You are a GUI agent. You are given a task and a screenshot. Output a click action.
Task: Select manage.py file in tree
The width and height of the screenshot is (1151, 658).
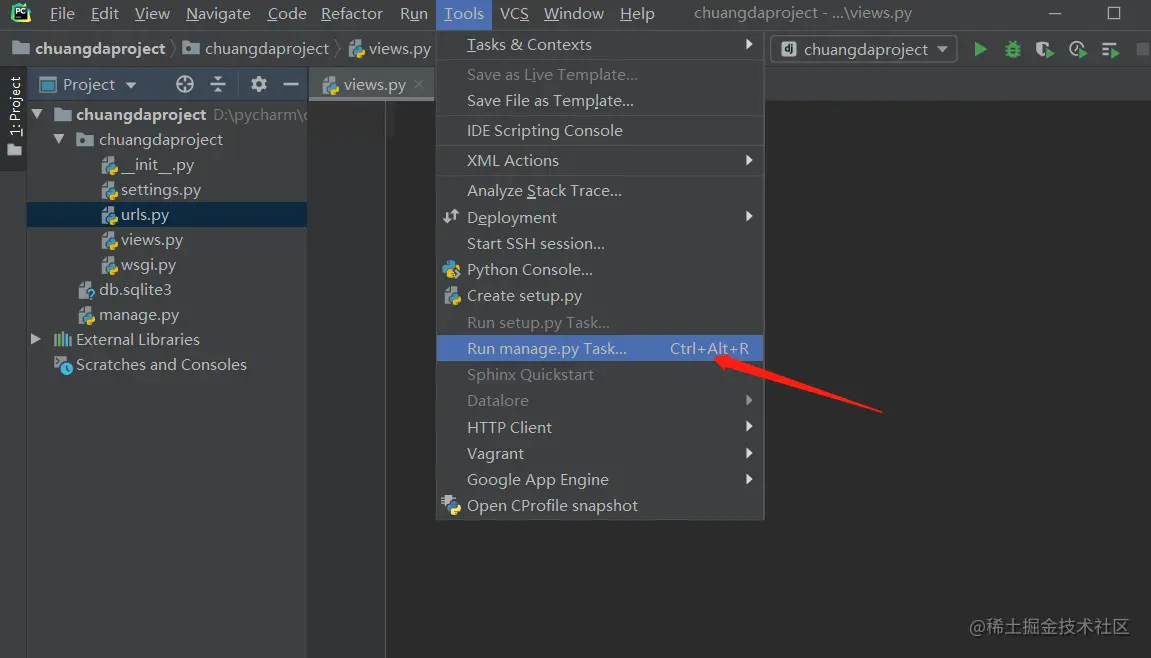pos(167,314)
